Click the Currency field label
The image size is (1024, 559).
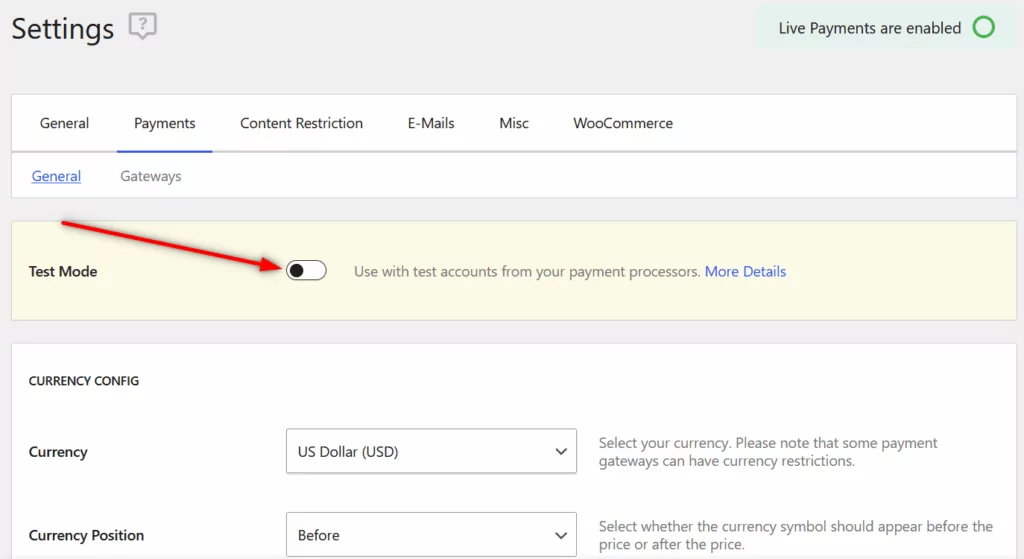pos(58,452)
